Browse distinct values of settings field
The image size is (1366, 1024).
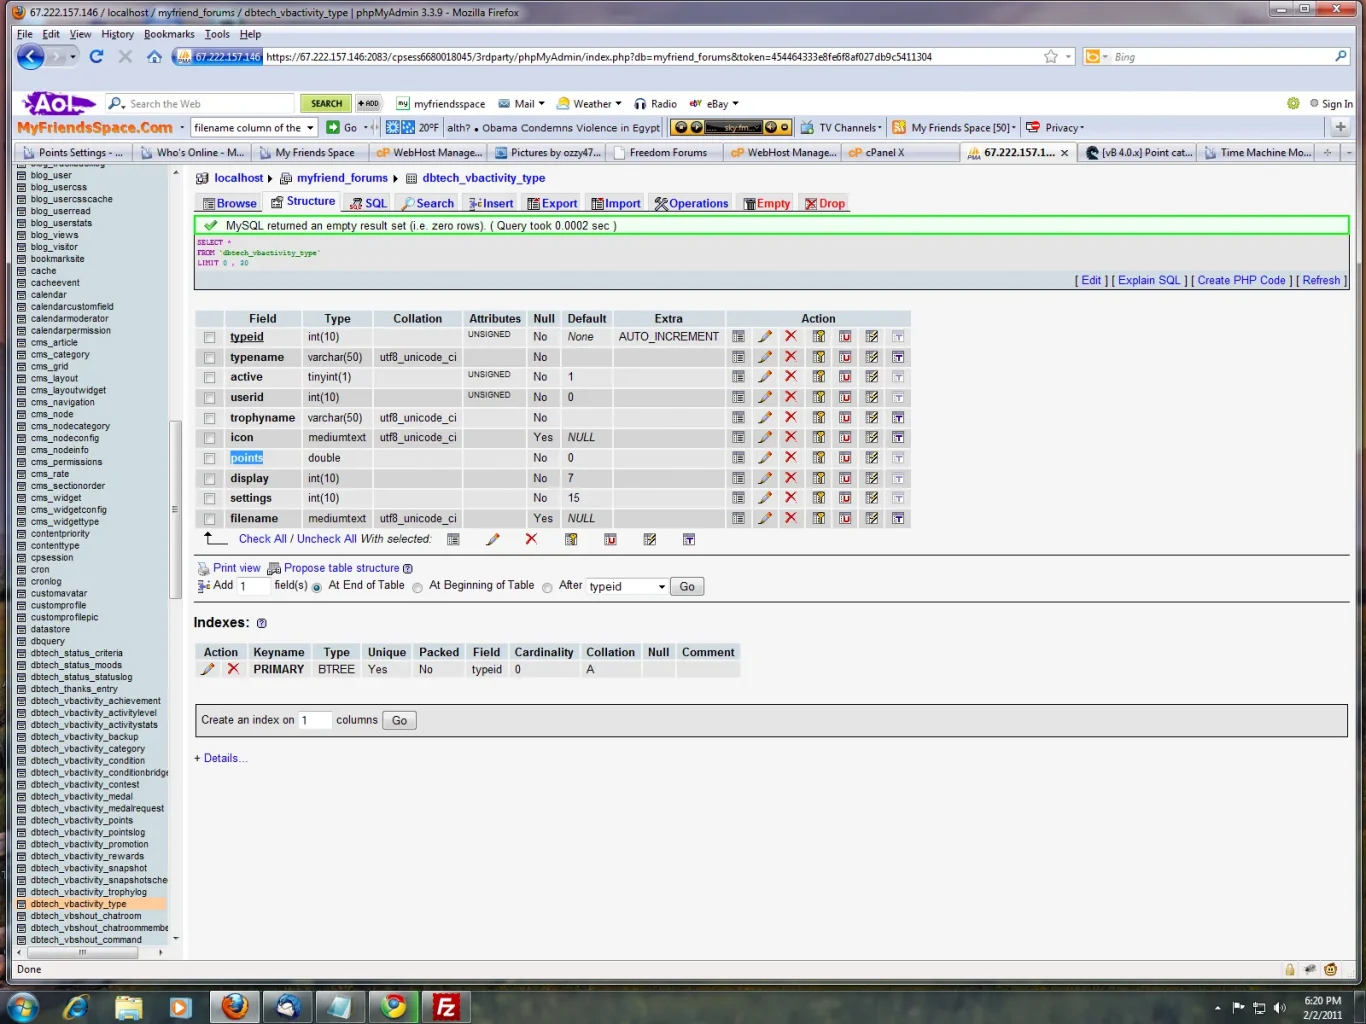pos(738,498)
